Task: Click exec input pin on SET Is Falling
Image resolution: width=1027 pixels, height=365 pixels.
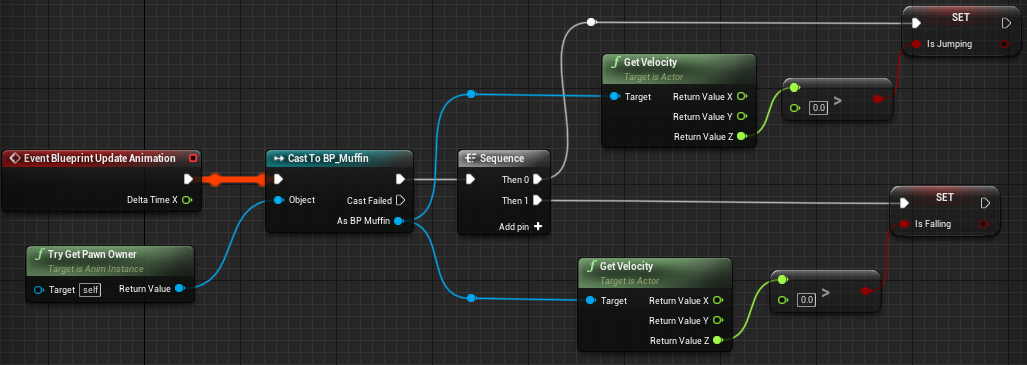Action: (x=905, y=203)
